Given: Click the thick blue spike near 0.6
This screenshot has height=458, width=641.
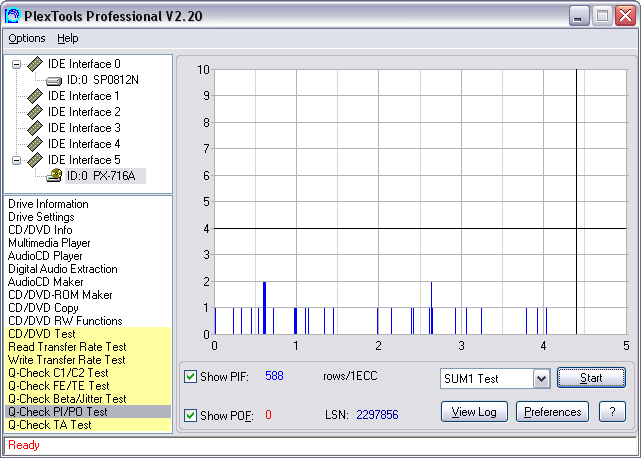Looking at the screenshot, I should pos(264,308).
